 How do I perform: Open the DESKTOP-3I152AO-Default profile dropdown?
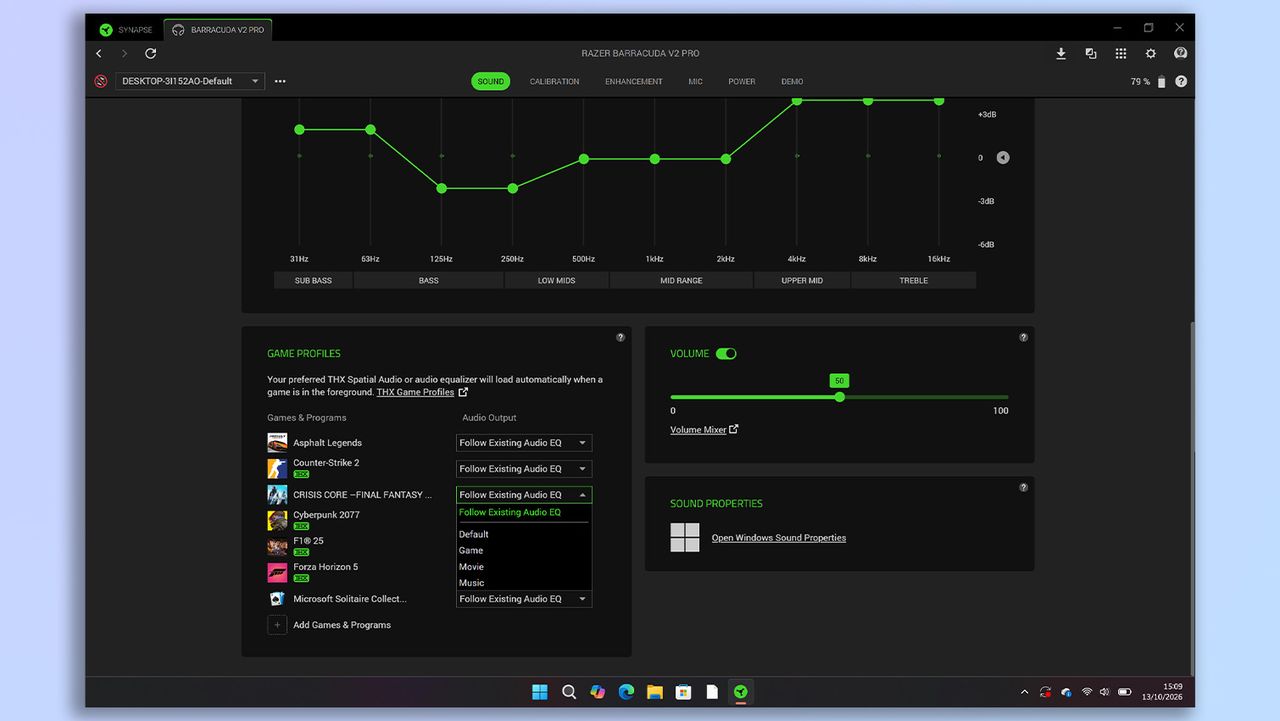[x=190, y=81]
